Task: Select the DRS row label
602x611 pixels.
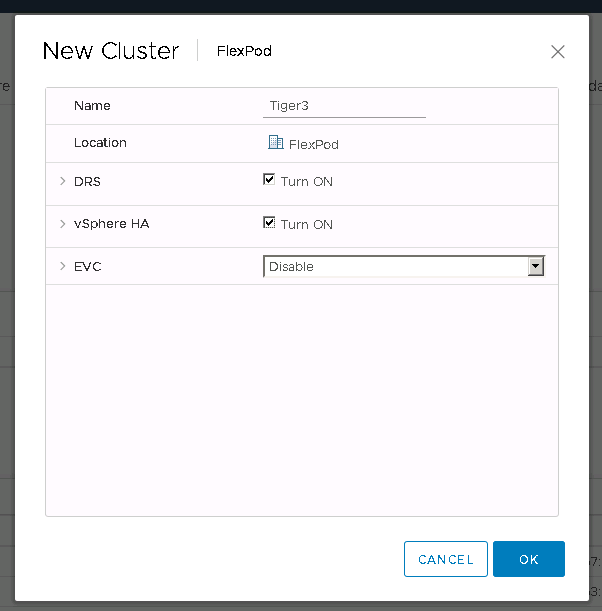Action: pos(87,181)
